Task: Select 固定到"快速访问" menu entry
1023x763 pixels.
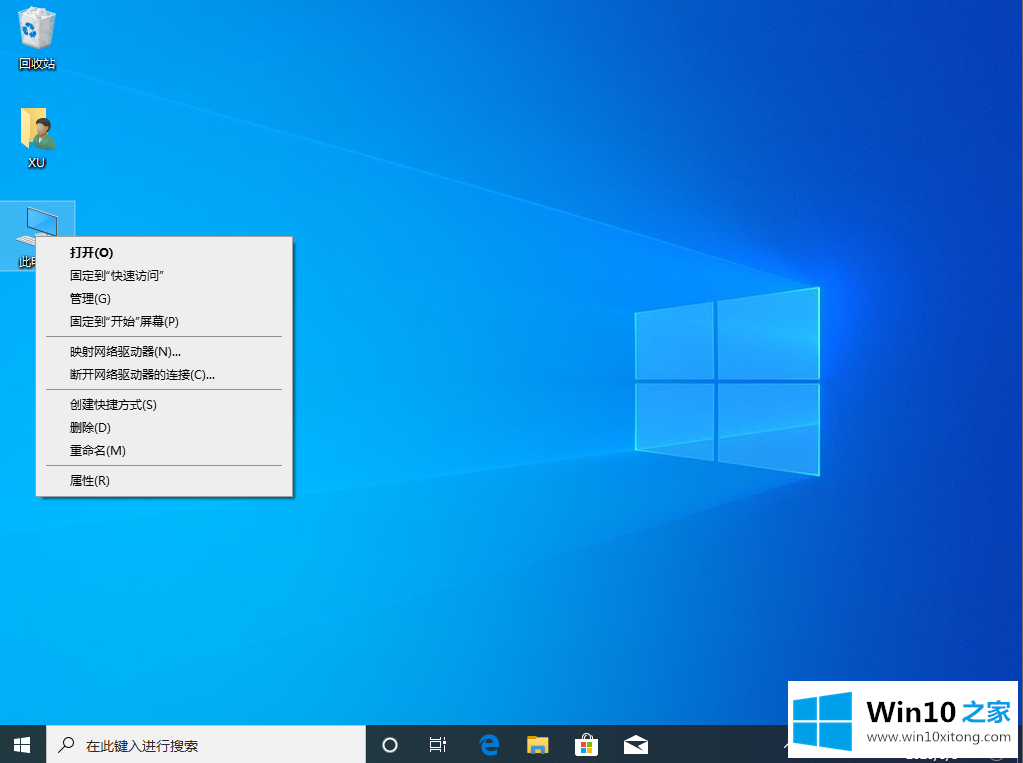Action: tap(116, 275)
